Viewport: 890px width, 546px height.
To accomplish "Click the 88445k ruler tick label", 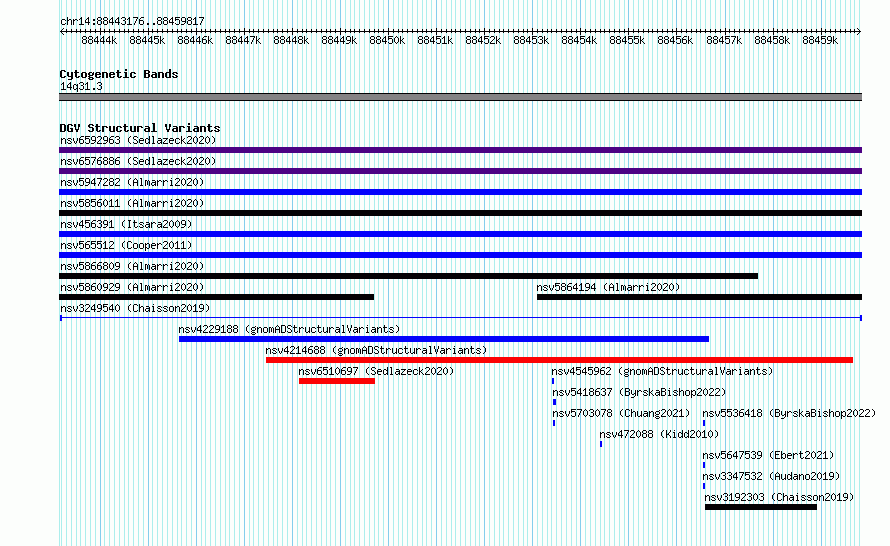I will 147,40.
